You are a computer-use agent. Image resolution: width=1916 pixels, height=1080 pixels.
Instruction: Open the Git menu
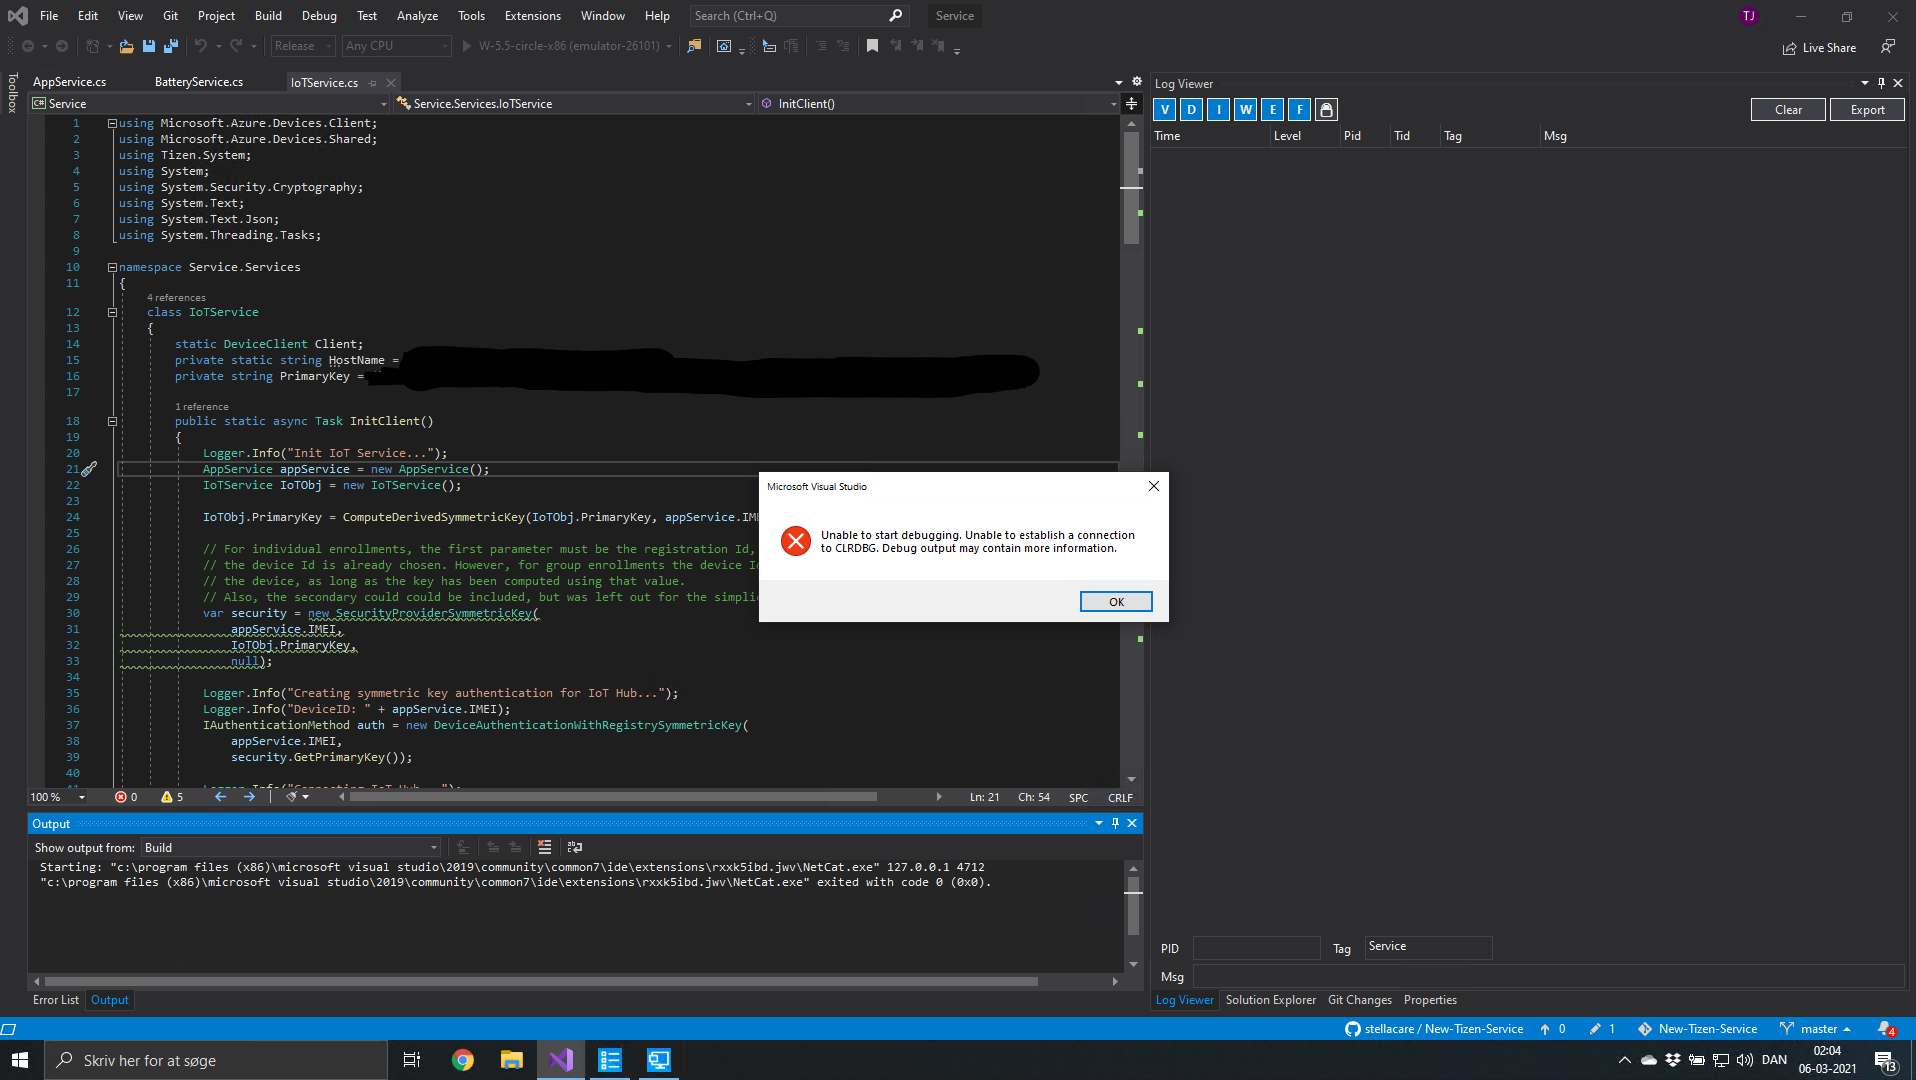[x=170, y=15]
